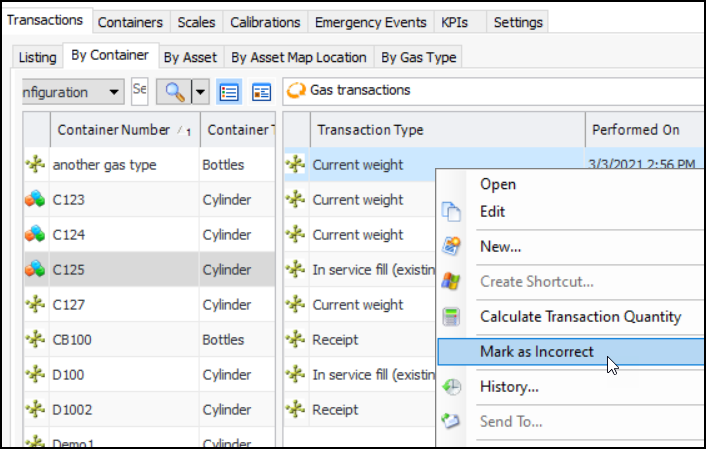Image resolution: width=706 pixels, height=449 pixels.
Task: Click the Send To icon
Action: [452, 422]
